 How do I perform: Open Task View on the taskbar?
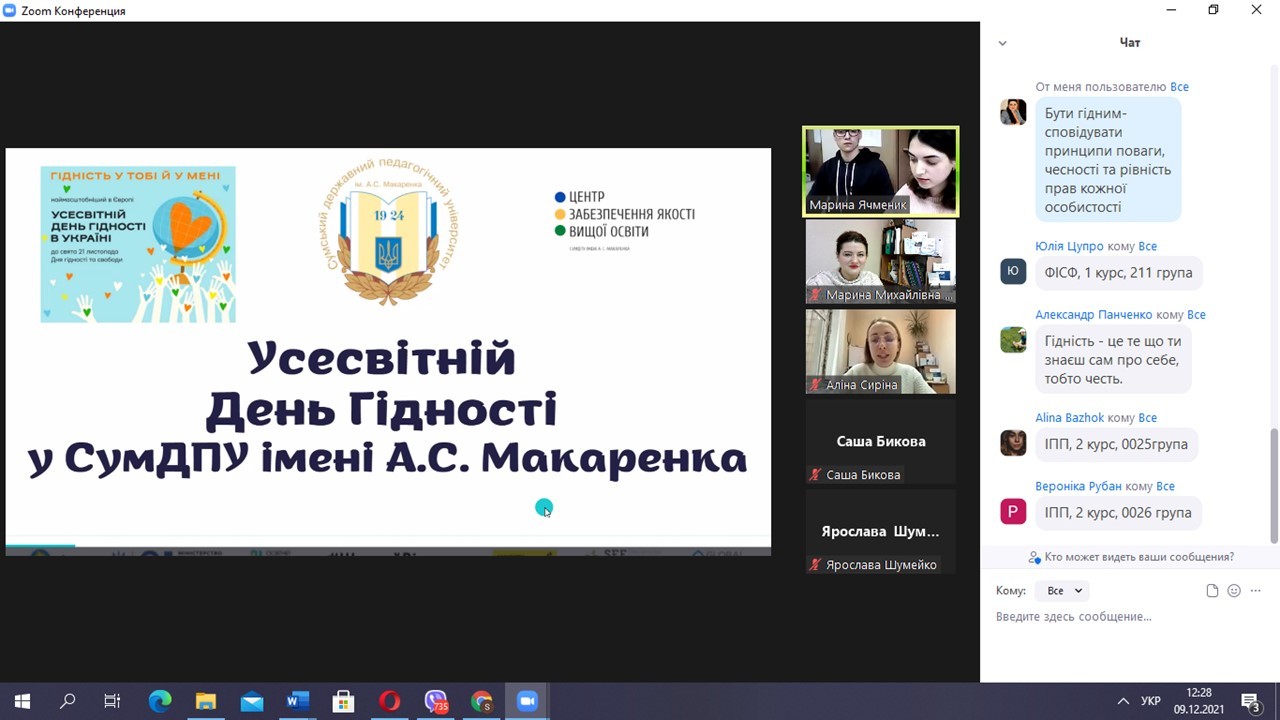113,702
